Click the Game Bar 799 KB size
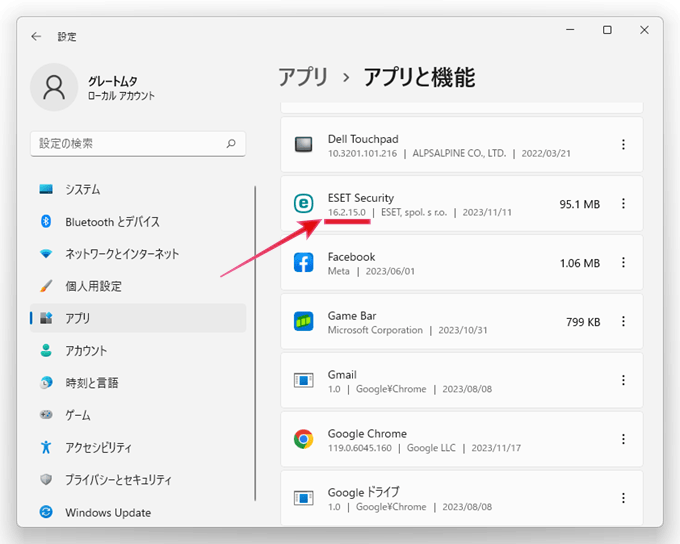The height and width of the screenshot is (544, 680). [x=583, y=322]
